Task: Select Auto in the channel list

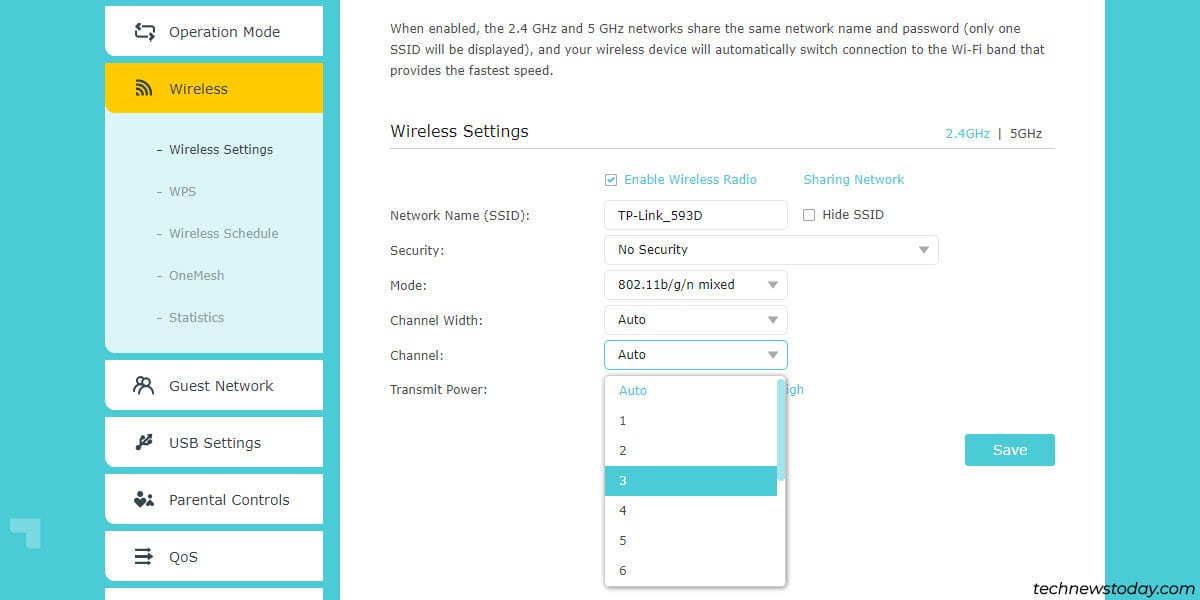Action: [x=691, y=391]
